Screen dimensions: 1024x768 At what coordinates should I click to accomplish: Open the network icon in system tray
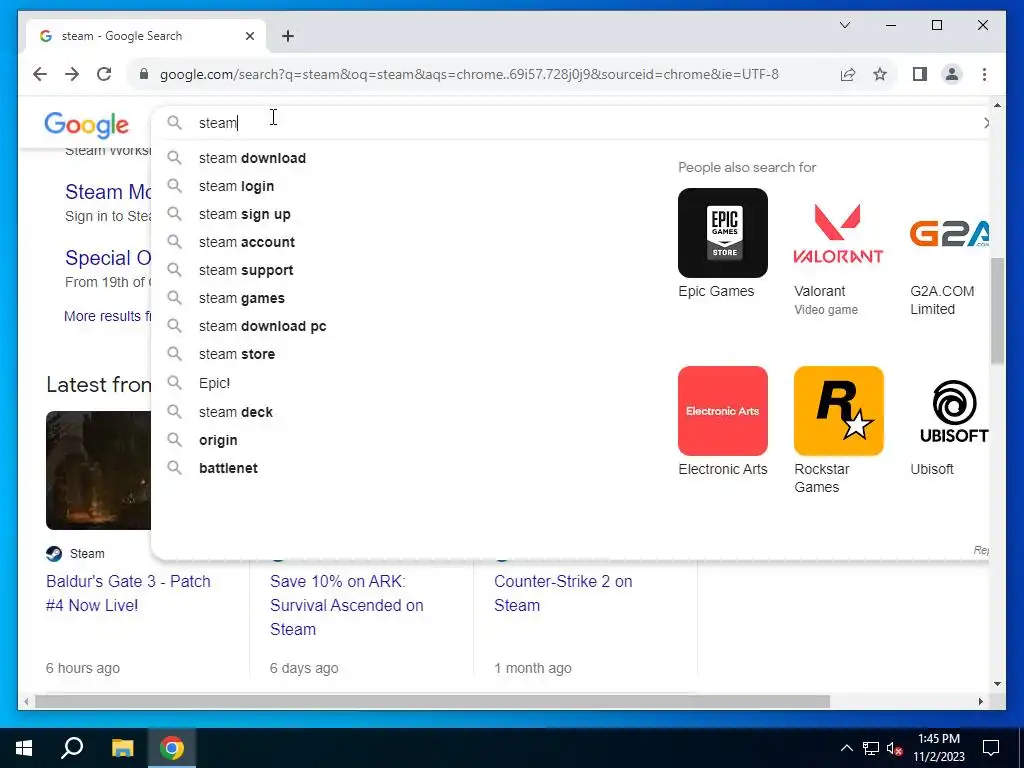coord(871,748)
